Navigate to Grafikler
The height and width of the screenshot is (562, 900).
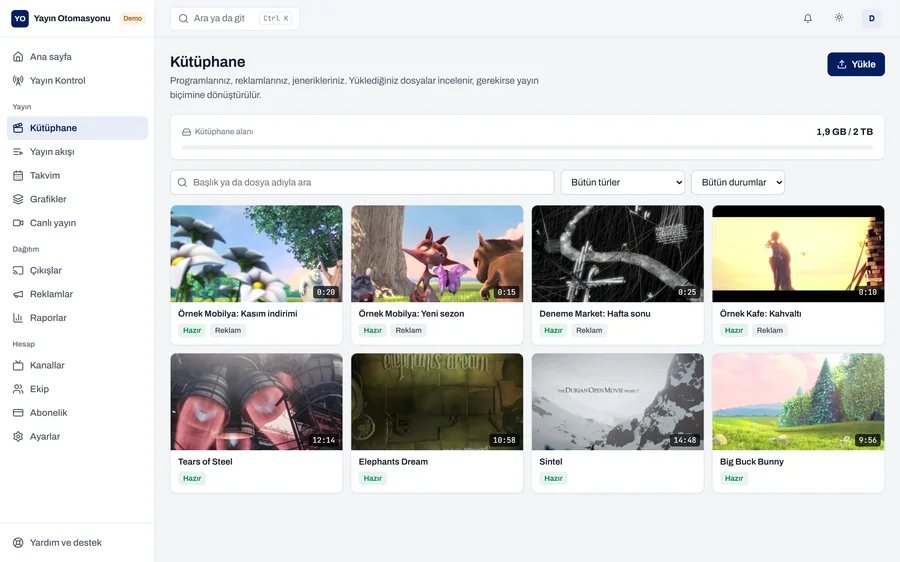[77, 199]
